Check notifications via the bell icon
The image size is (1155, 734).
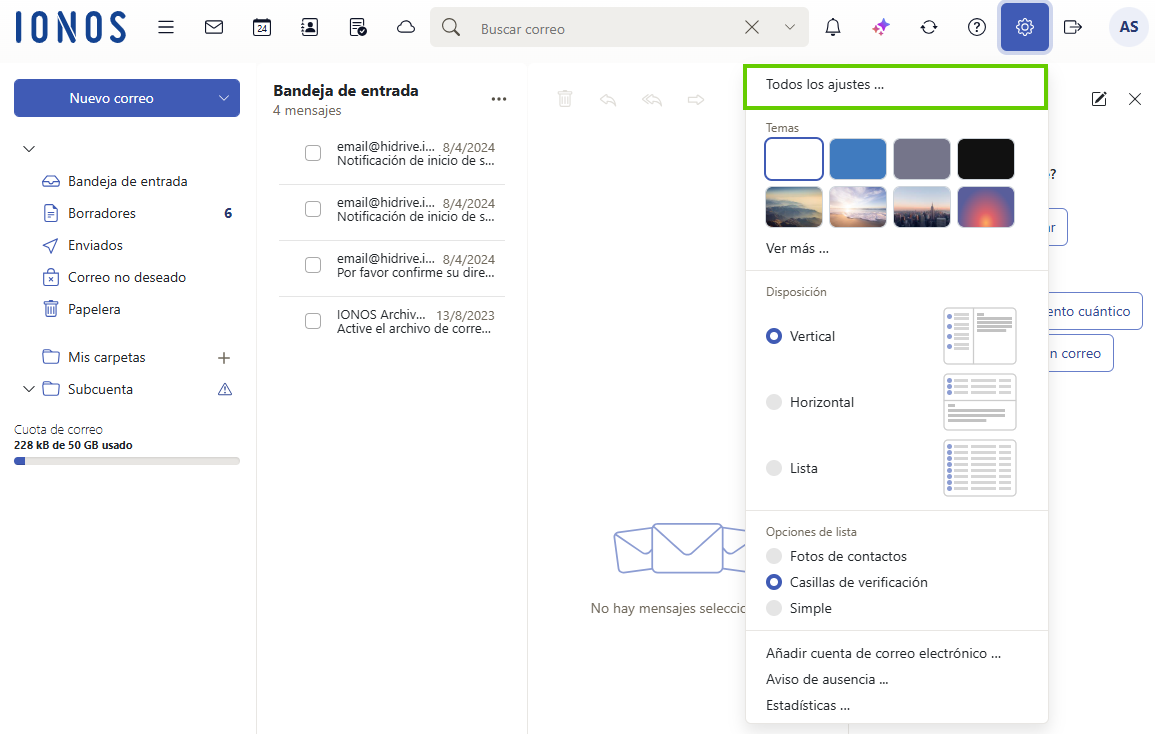coord(832,27)
